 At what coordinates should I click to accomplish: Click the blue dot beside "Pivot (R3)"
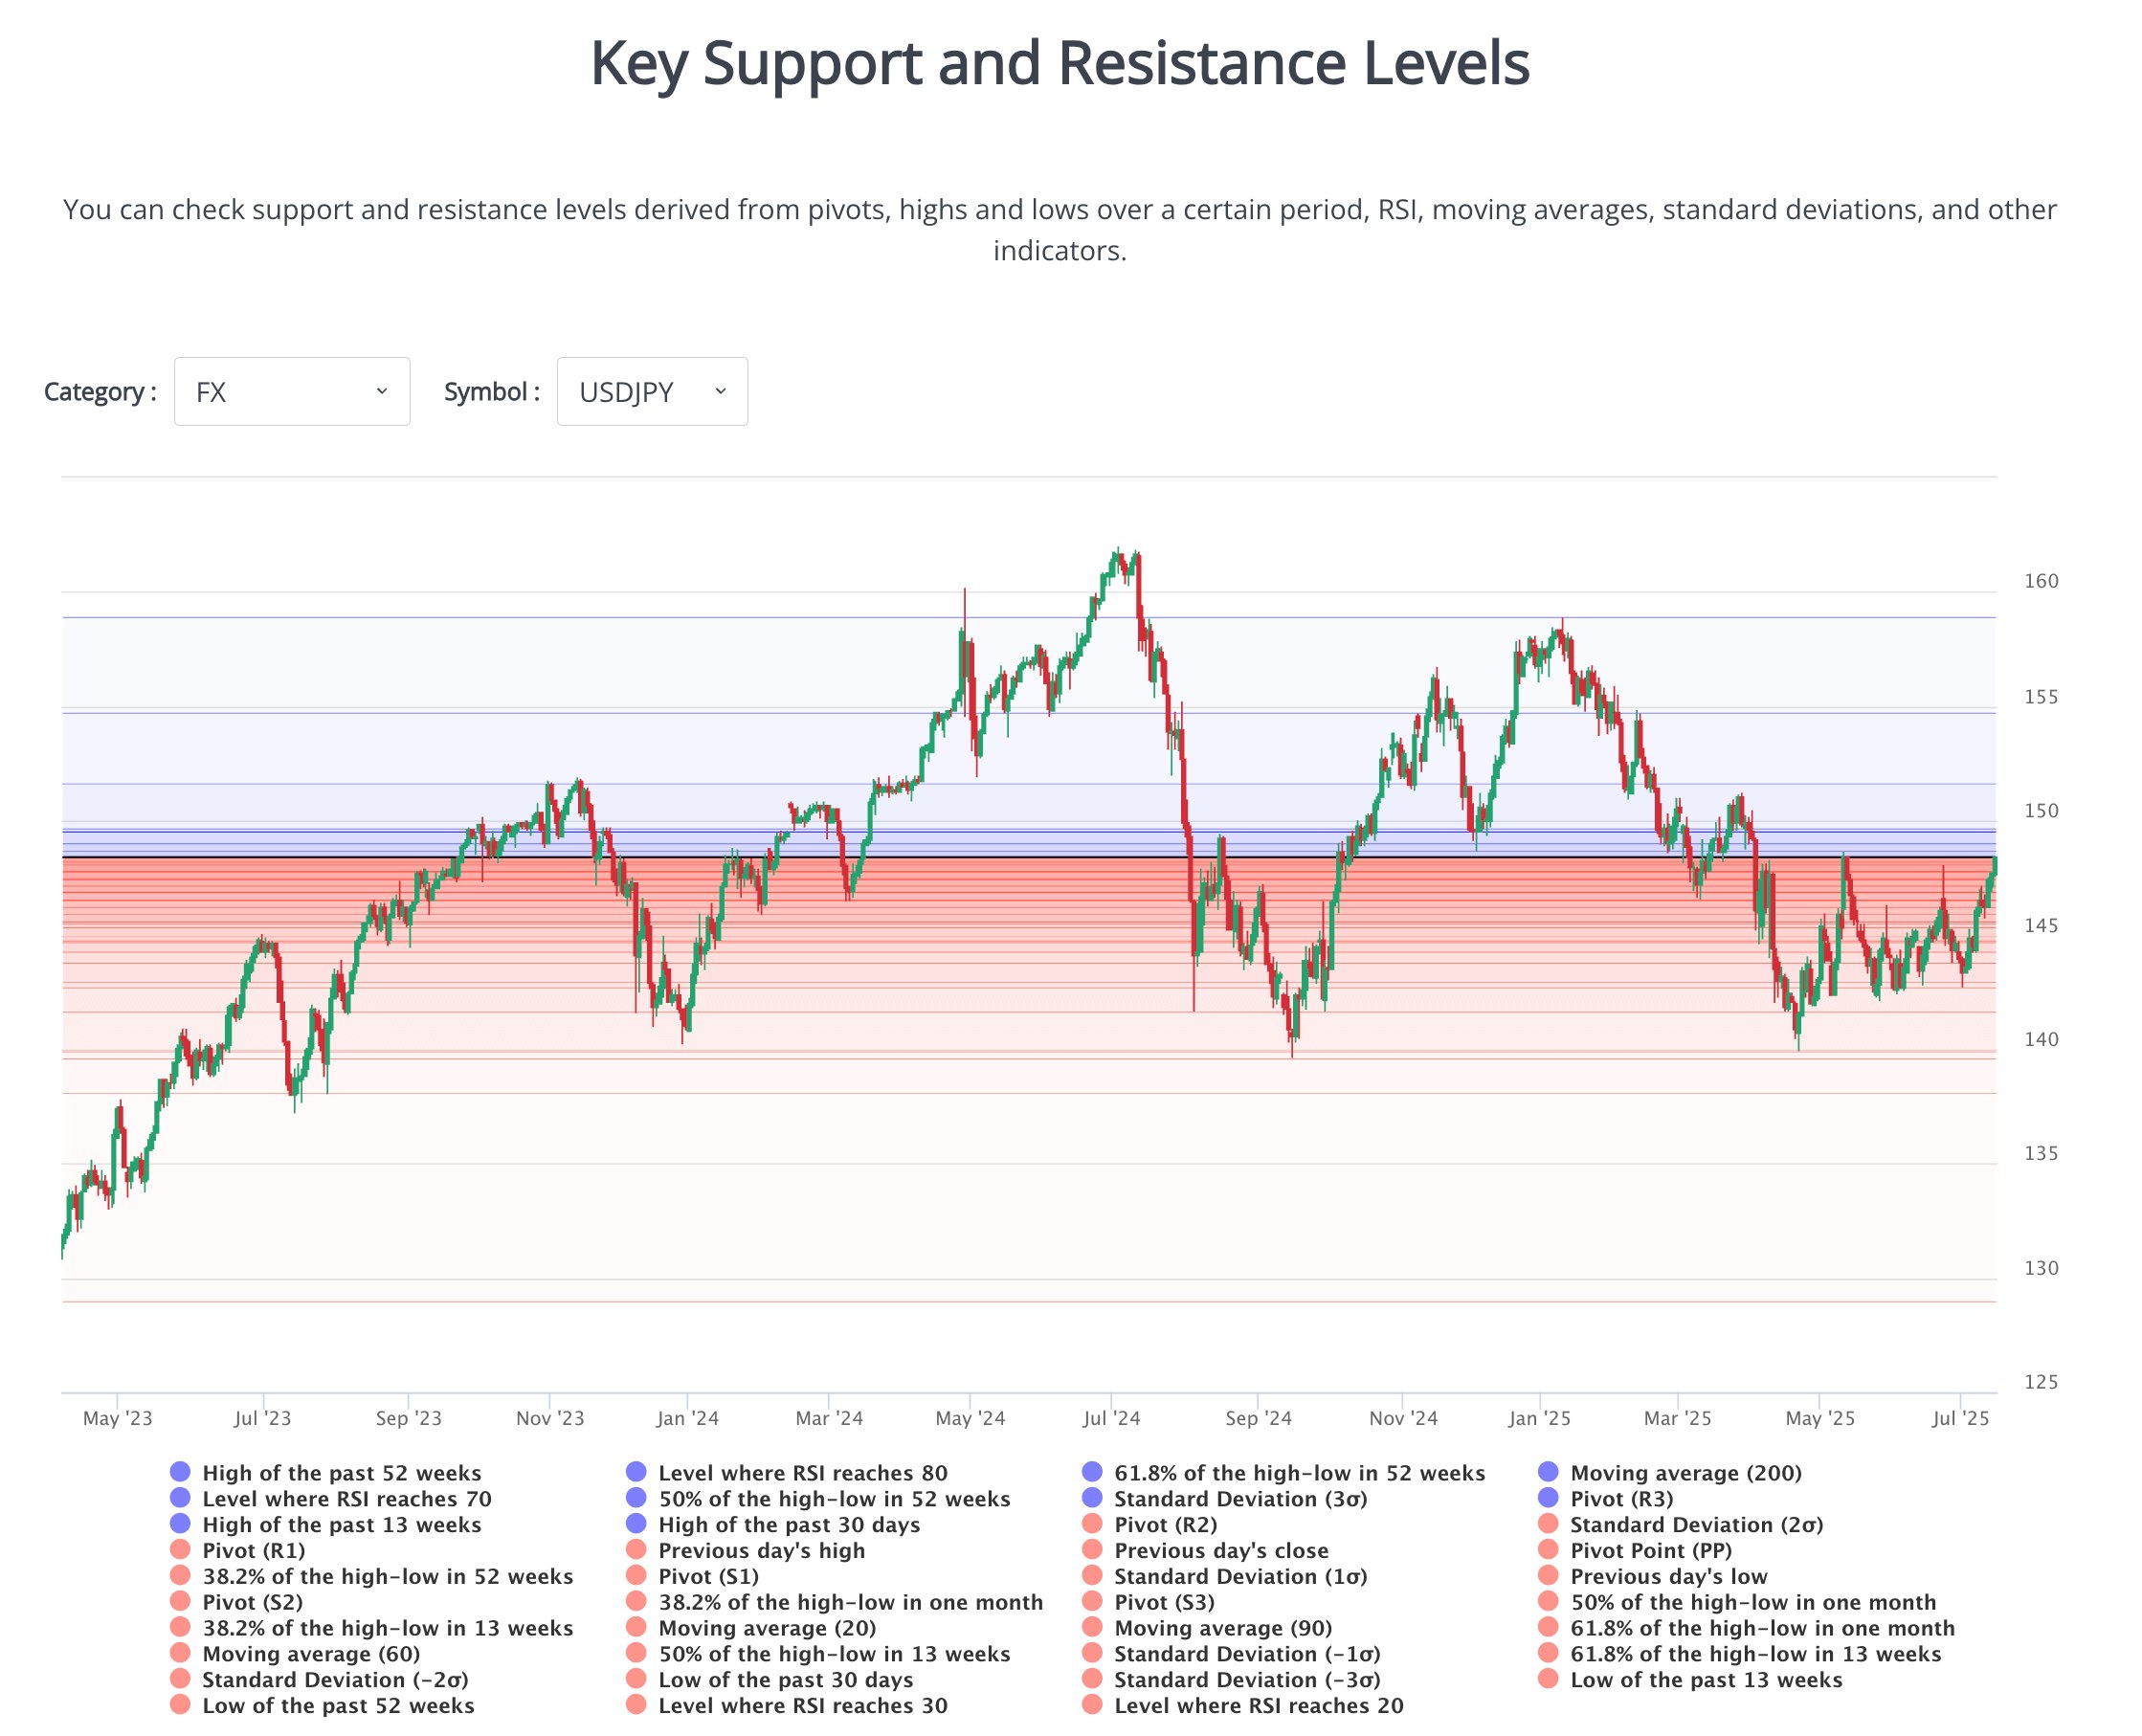1548,1499
